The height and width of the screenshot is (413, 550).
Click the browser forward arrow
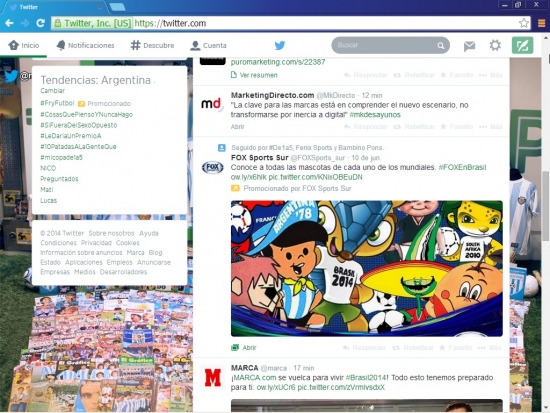pos(25,23)
